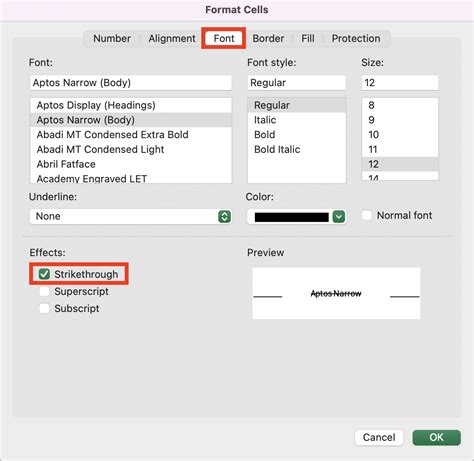Image resolution: width=474 pixels, height=461 pixels.
Task: Switch to the Alignment tab
Action: pos(172,39)
